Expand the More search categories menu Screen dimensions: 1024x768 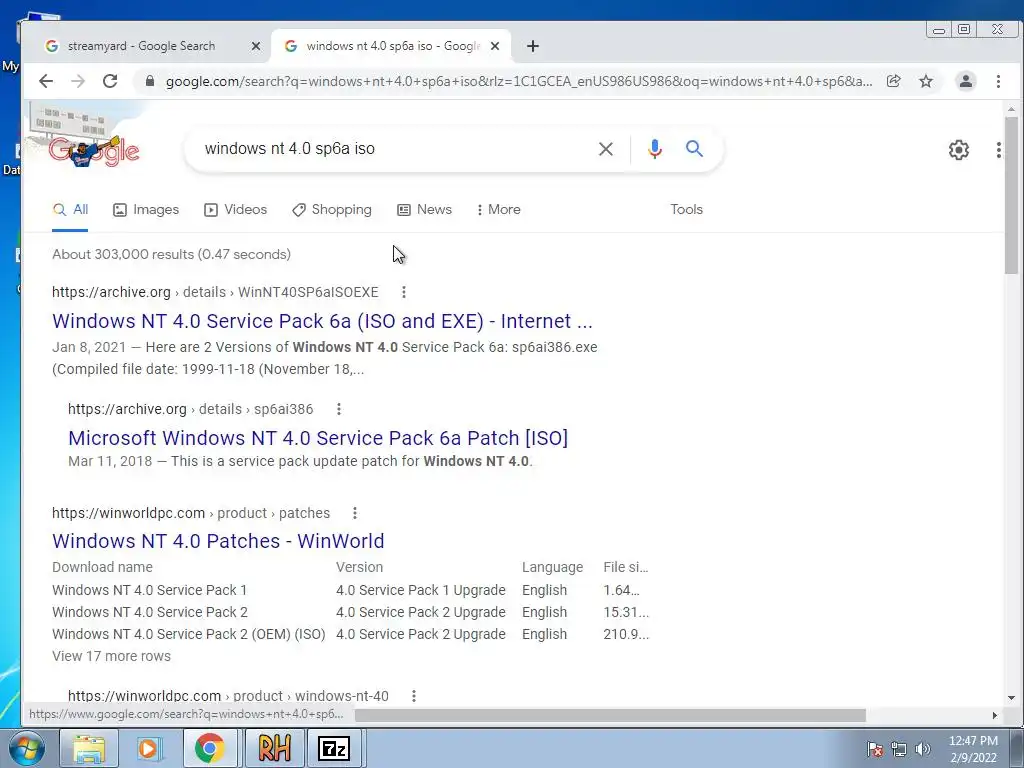pos(498,210)
